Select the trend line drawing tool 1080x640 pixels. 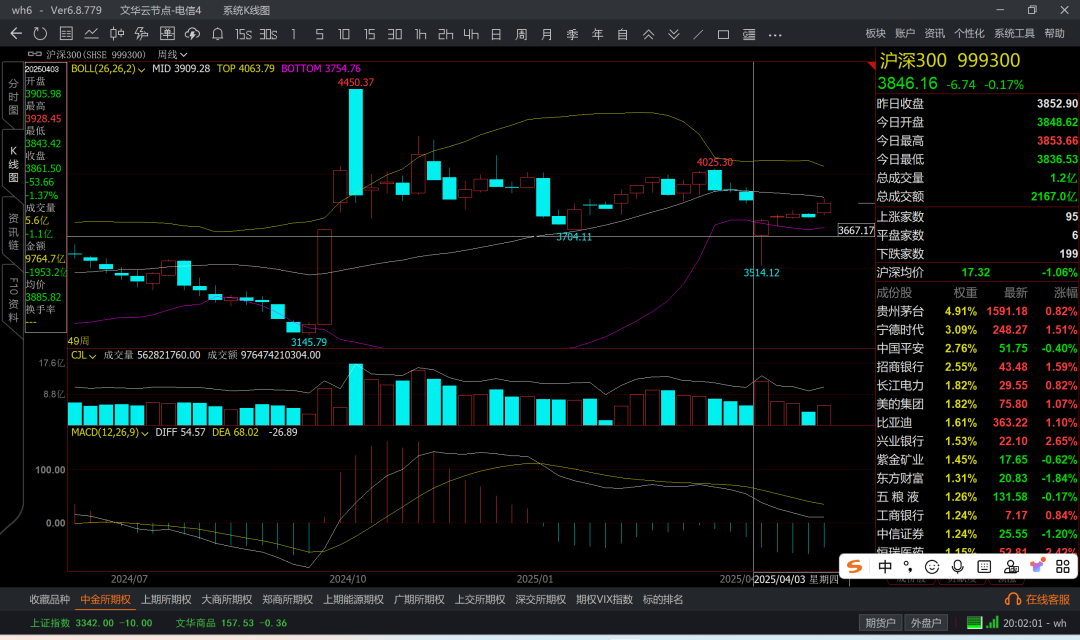[698, 34]
